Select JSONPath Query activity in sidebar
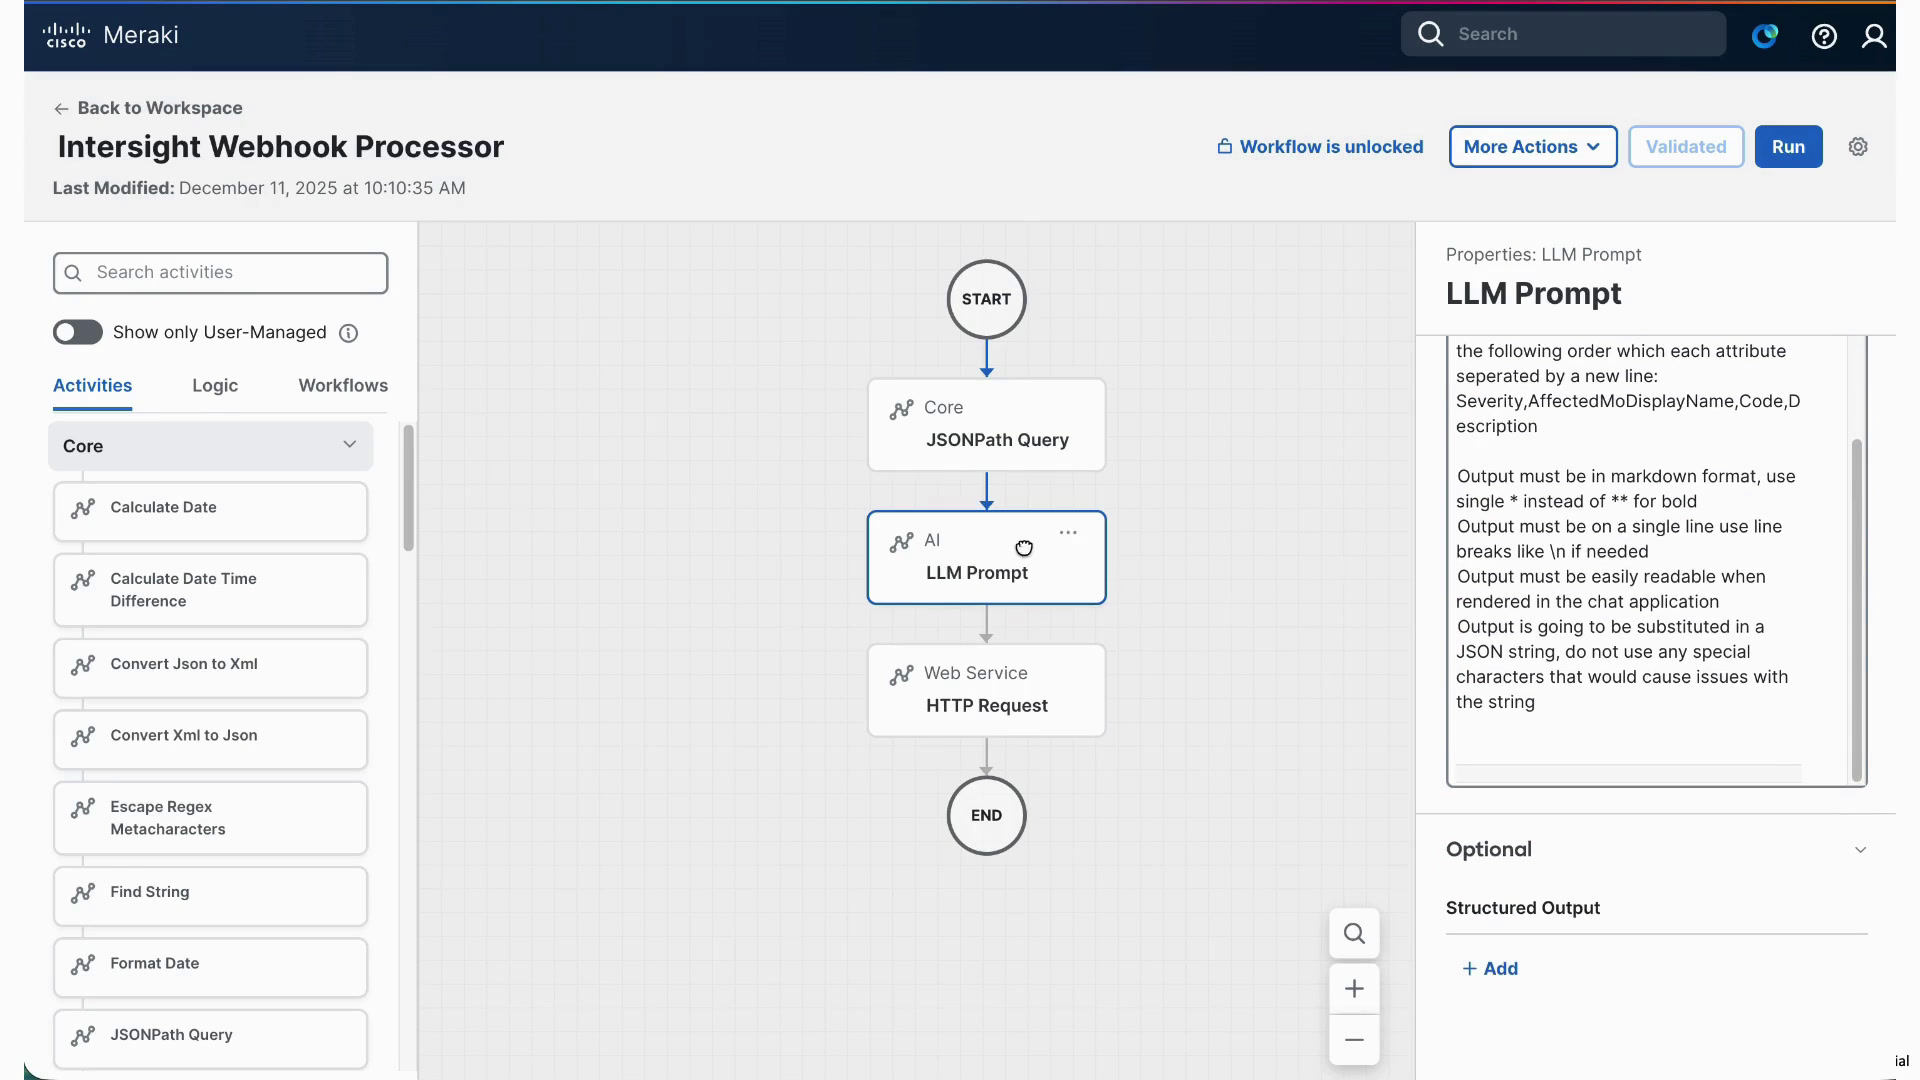The width and height of the screenshot is (1920, 1080). (210, 1039)
